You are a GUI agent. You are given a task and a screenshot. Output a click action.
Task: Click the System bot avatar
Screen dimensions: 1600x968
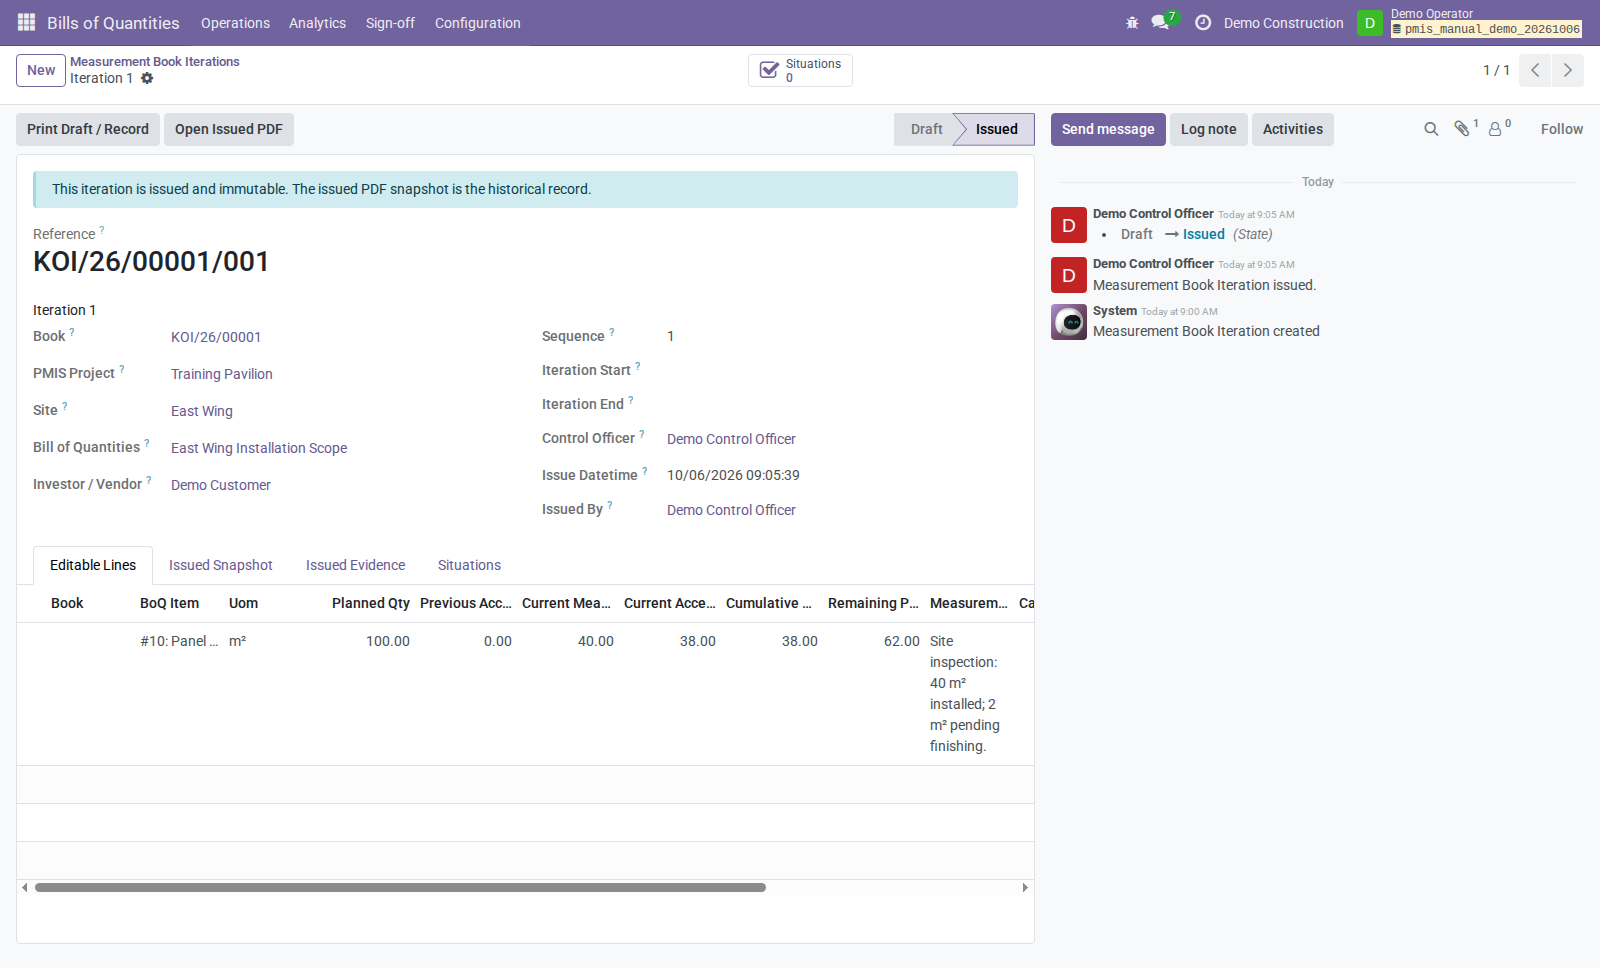(x=1069, y=322)
